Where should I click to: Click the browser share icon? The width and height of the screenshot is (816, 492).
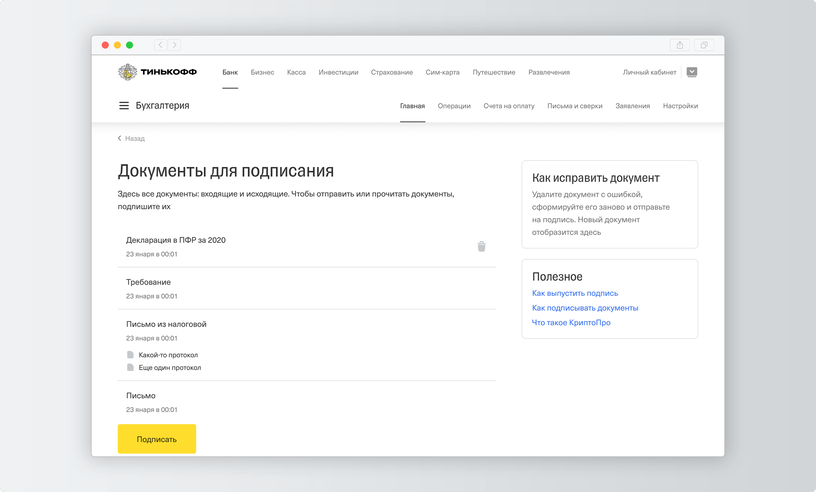pos(680,45)
